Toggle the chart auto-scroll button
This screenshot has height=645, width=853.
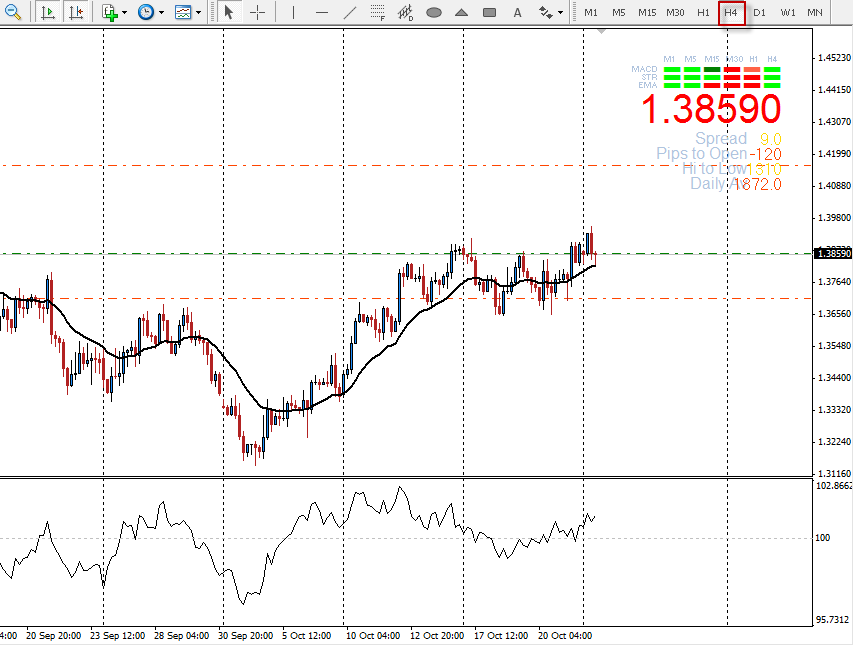pos(47,13)
